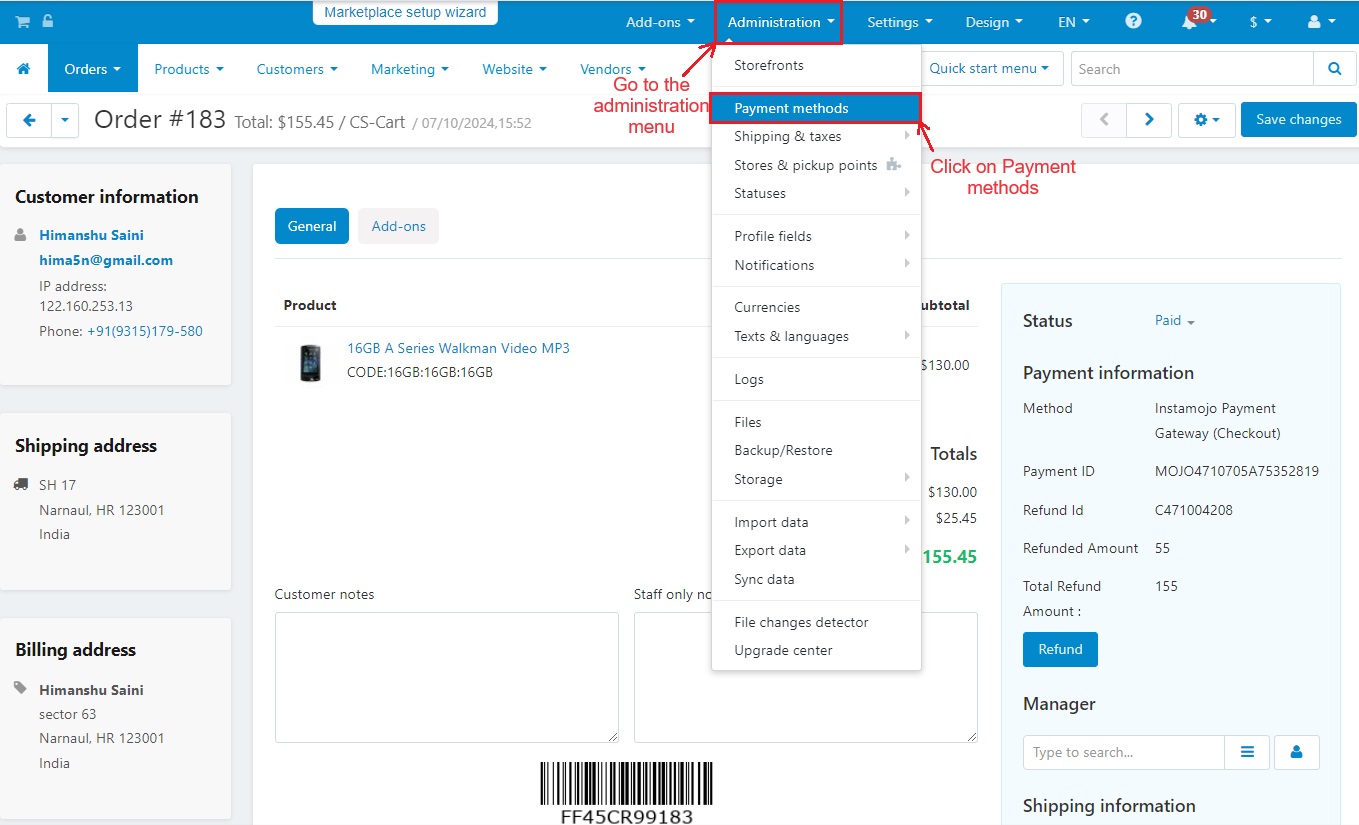Click the hima5n@gmail.com email link

[x=106, y=260]
